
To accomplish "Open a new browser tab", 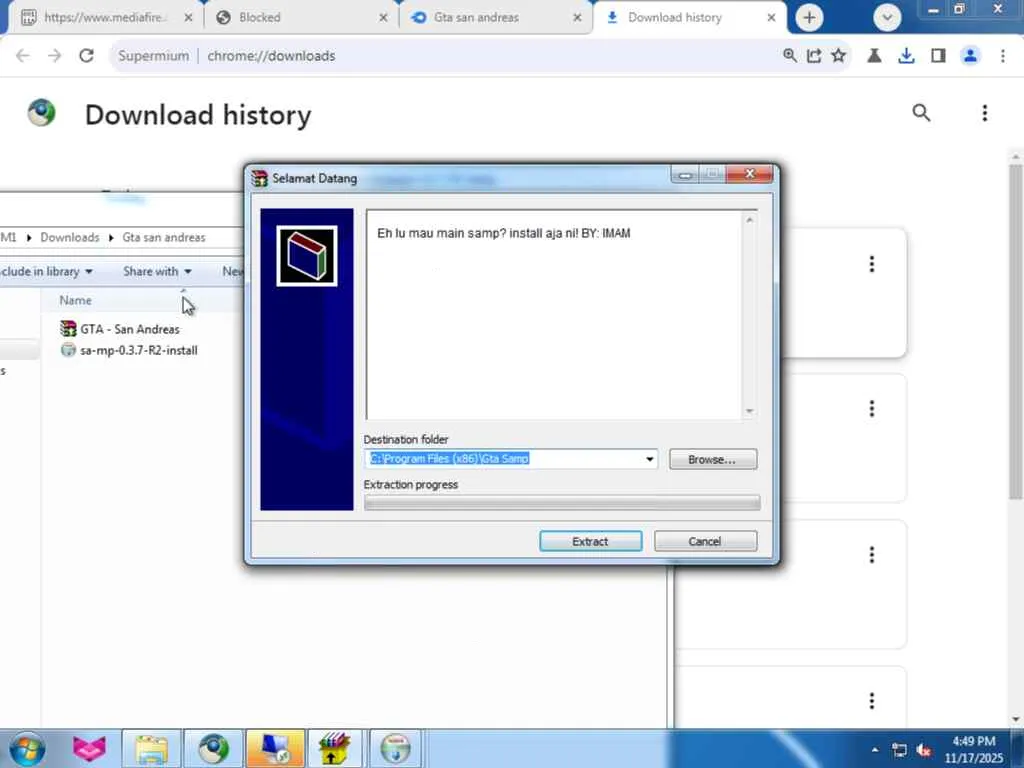I will pos(809,18).
